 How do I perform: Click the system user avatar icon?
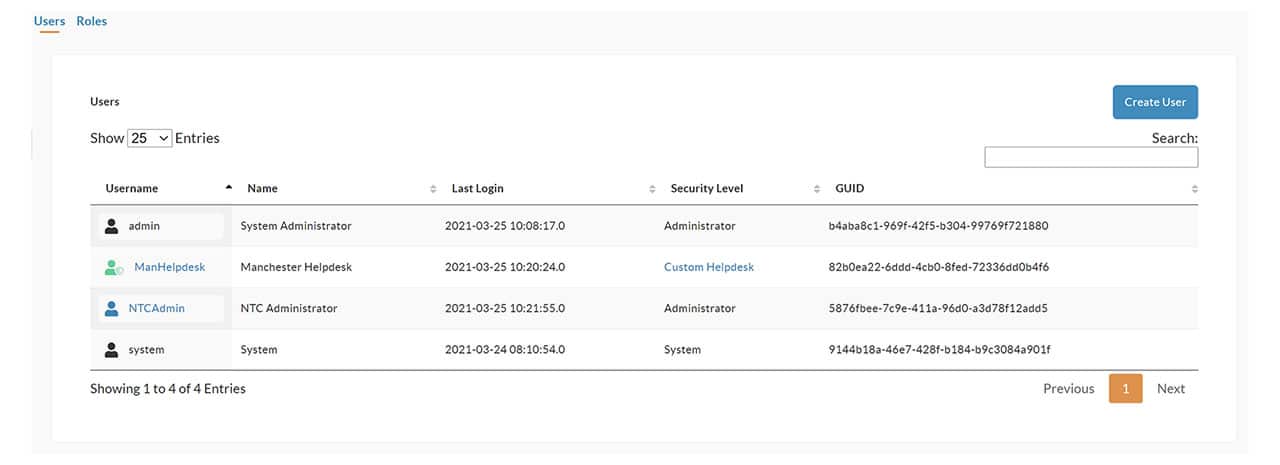(x=112, y=350)
